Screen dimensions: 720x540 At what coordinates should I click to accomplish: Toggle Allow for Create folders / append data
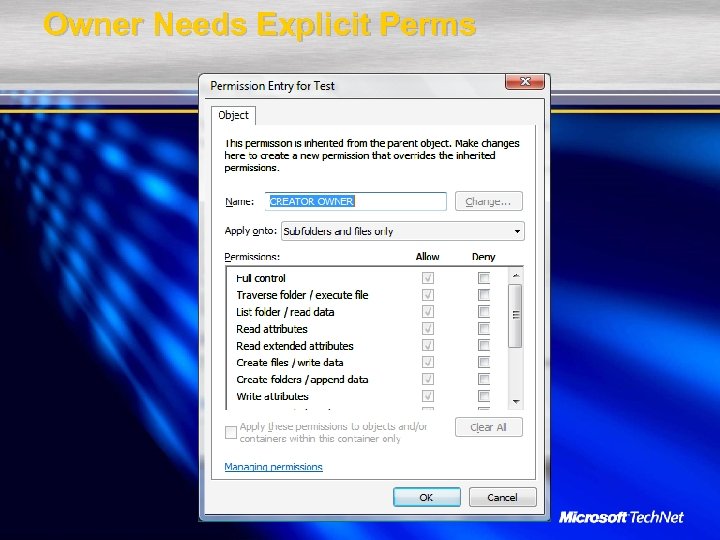(x=428, y=379)
